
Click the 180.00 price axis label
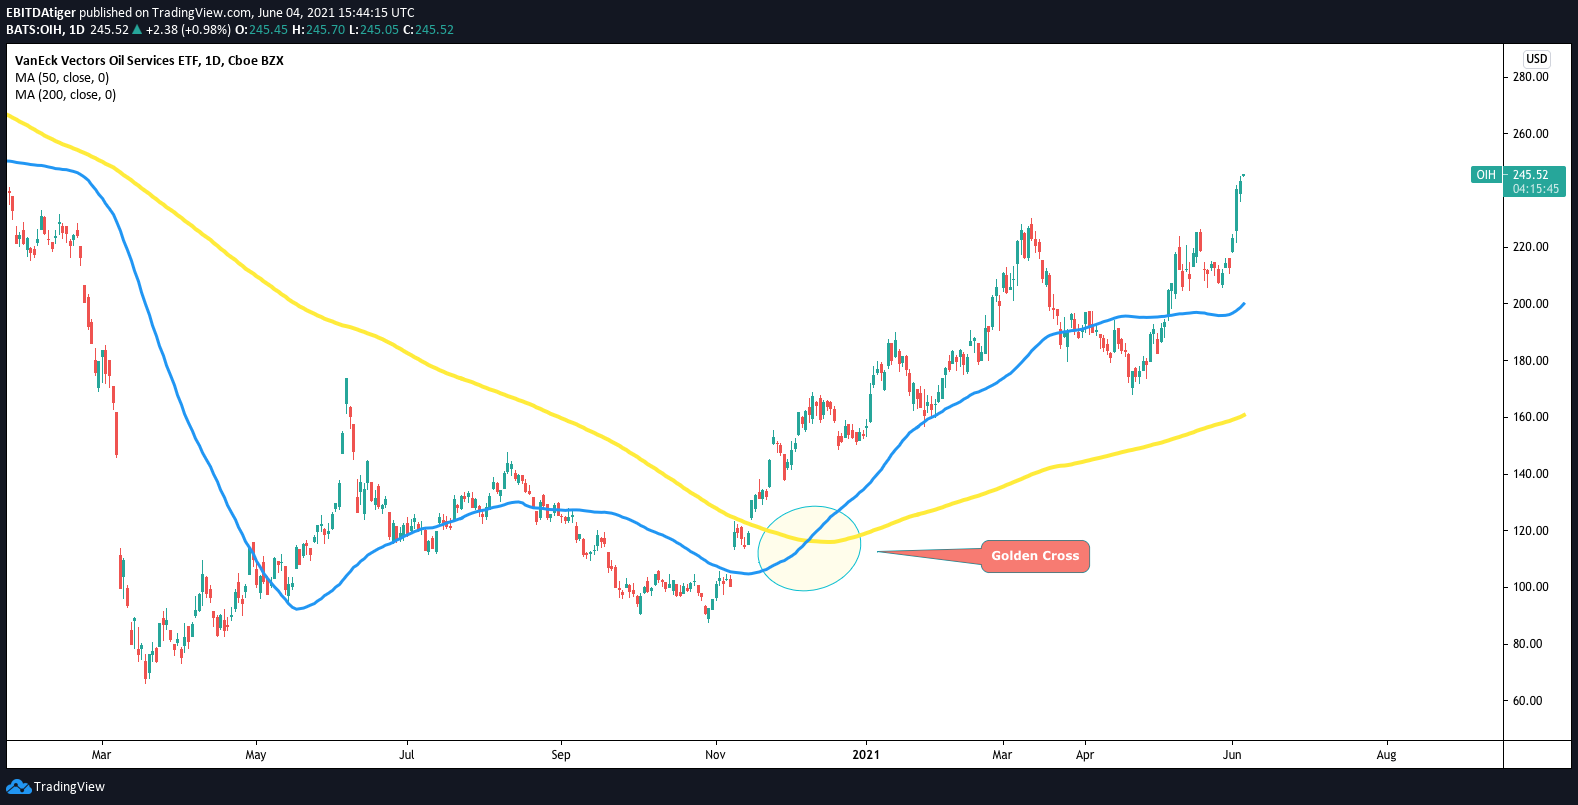(1530, 361)
